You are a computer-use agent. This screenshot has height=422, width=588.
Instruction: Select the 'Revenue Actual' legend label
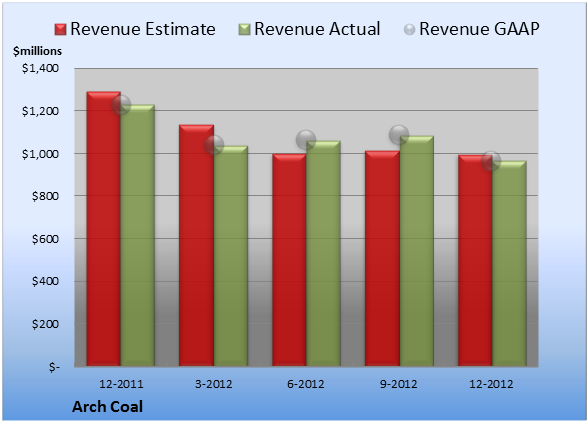point(317,29)
